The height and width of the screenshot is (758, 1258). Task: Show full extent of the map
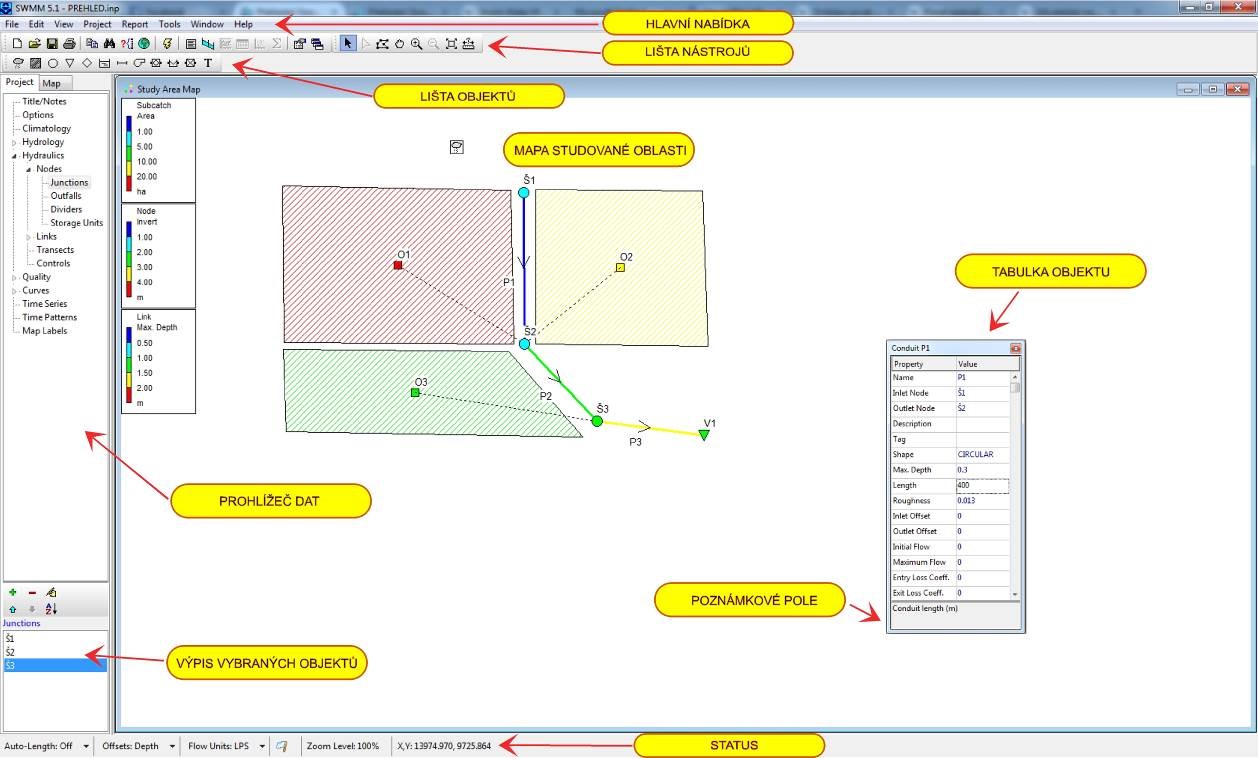(451, 44)
